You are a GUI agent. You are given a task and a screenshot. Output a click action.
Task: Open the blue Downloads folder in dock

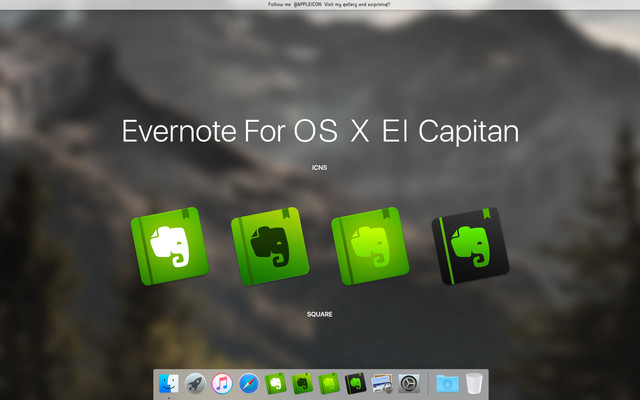coord(447,384)
